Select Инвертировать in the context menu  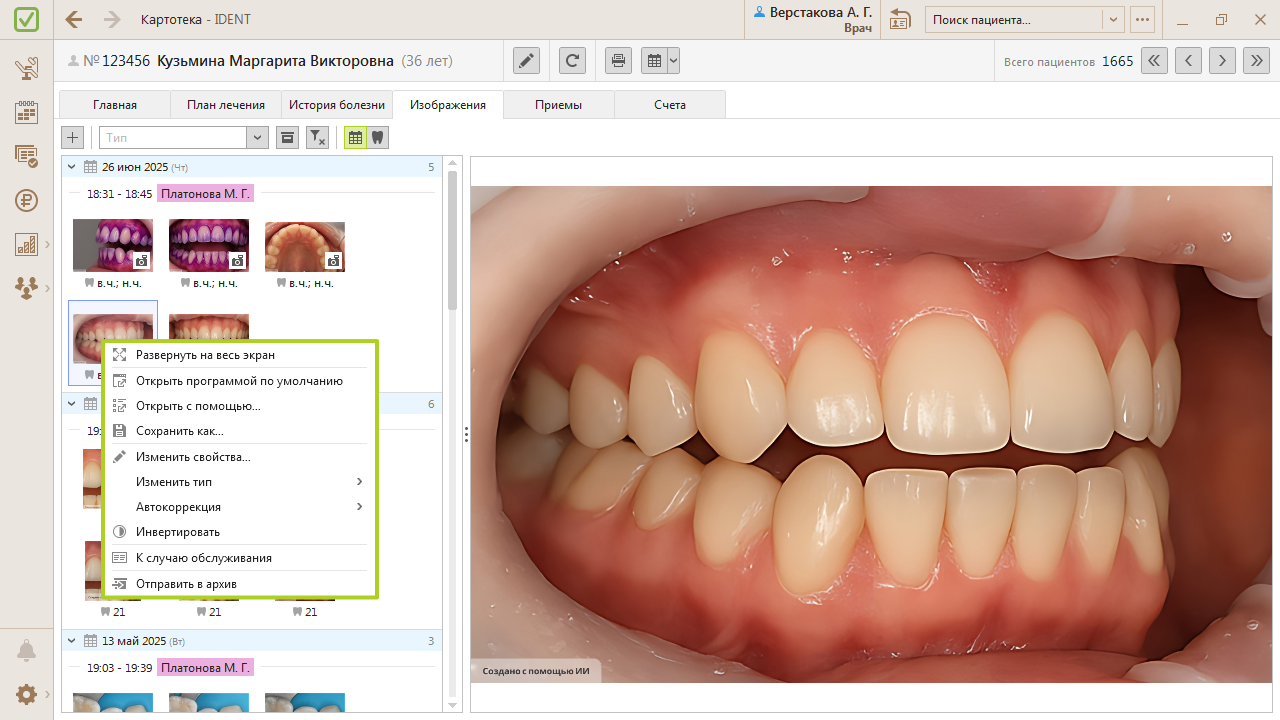pyautogui.click(x=178, y=532)
